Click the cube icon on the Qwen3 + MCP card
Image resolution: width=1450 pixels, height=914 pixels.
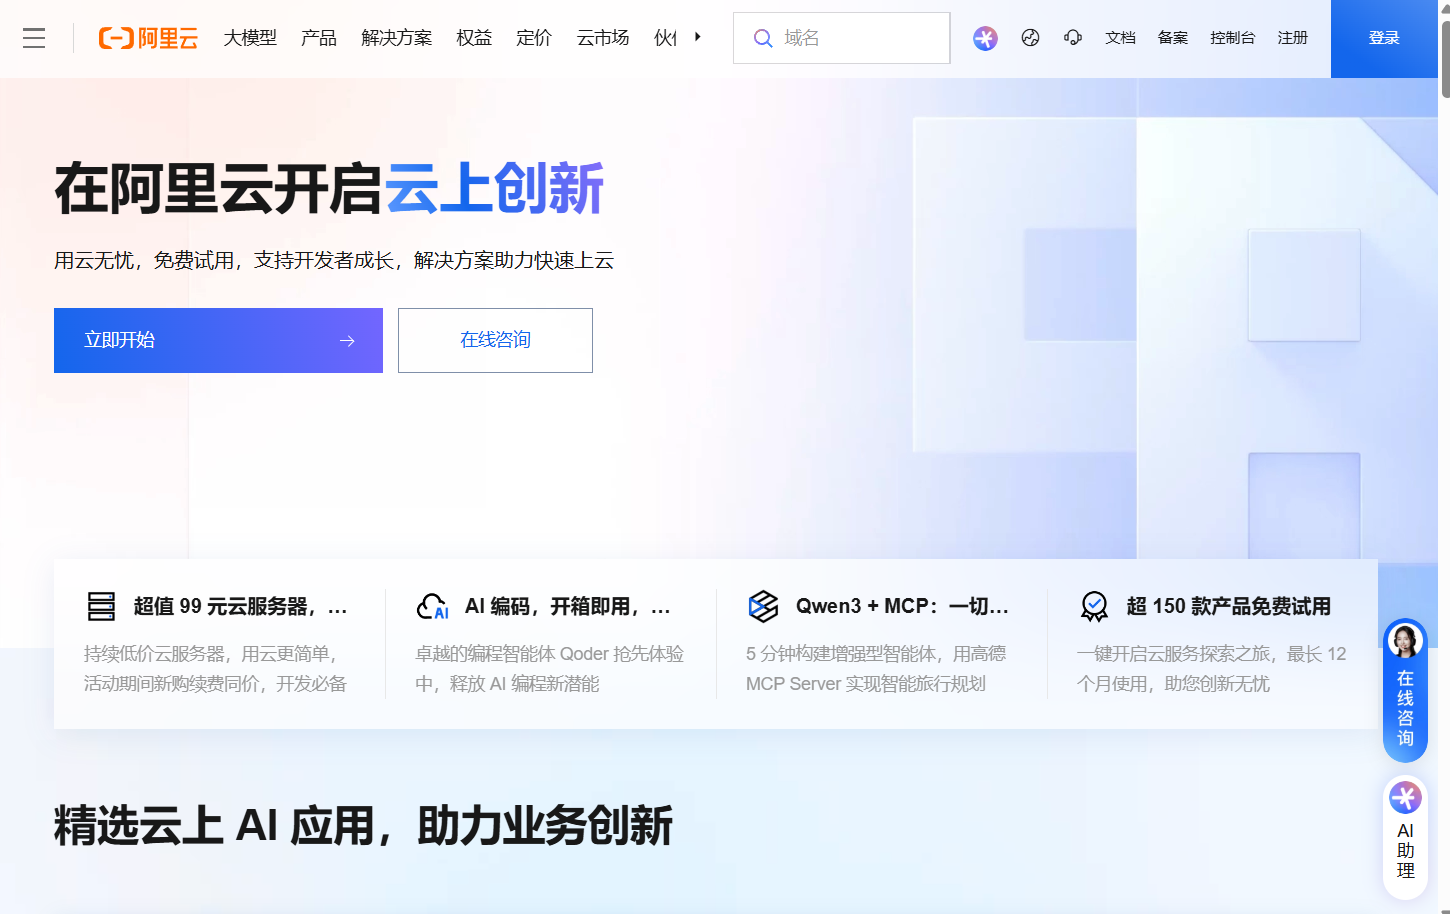click(763, 606)
